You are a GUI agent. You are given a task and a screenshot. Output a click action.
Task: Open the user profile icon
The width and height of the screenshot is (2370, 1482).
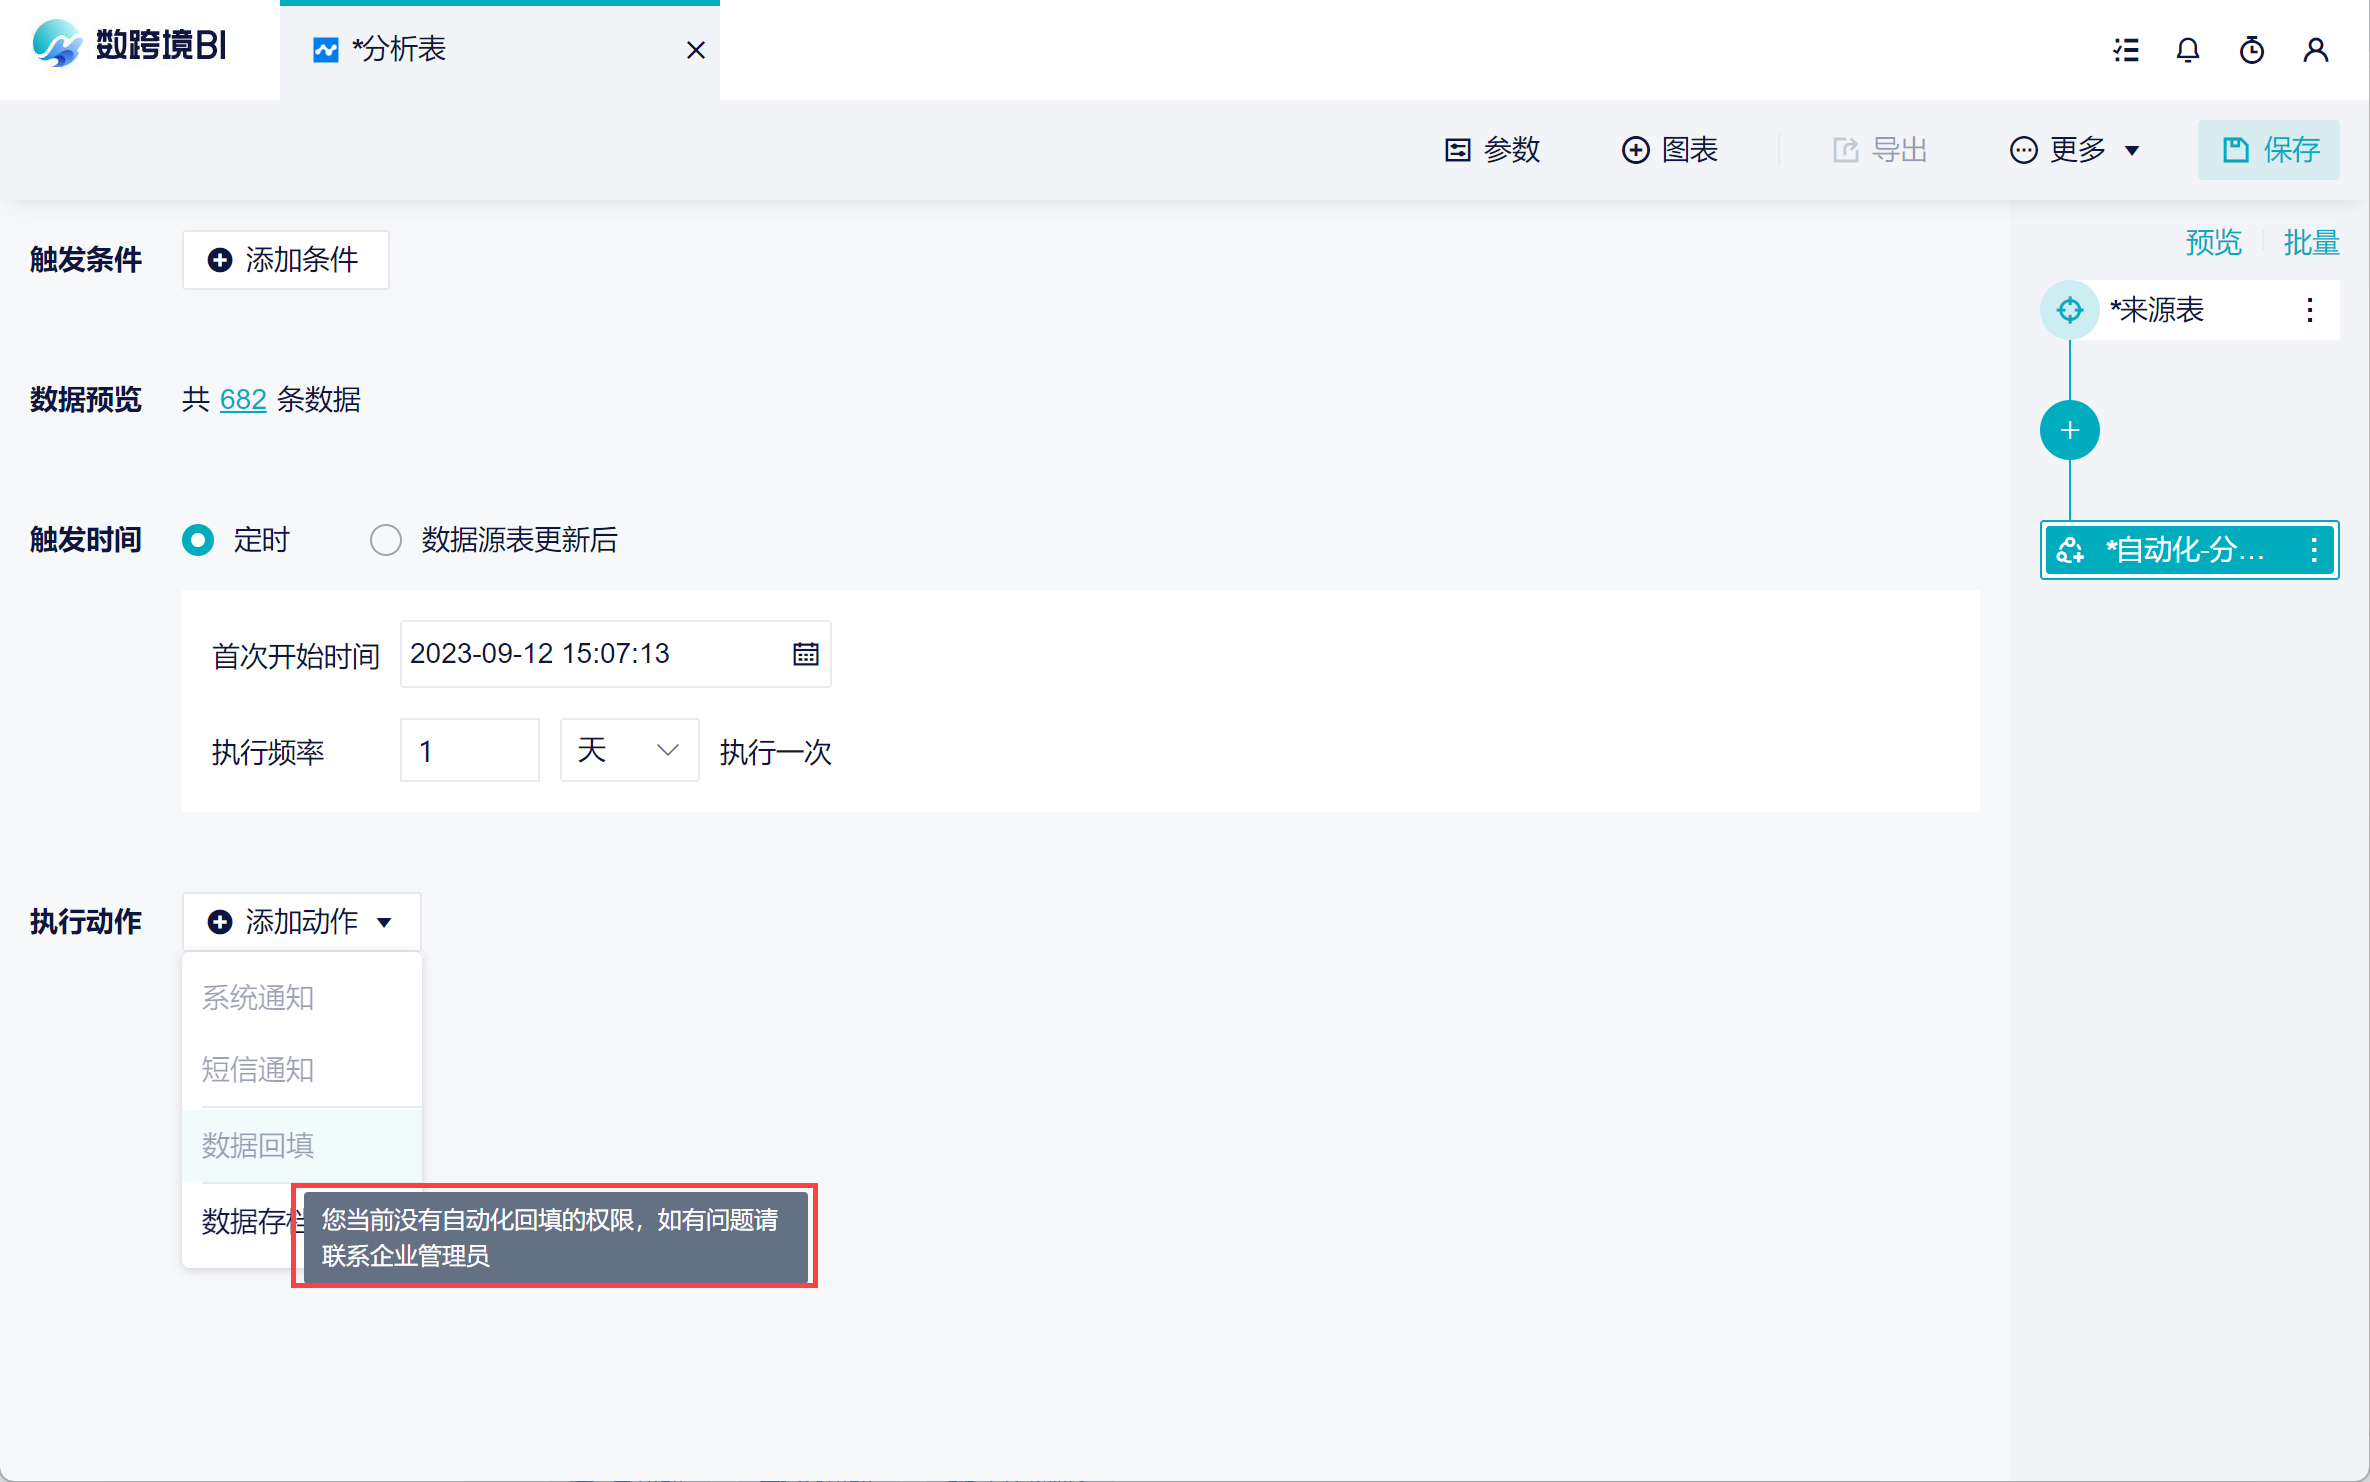pos(2315,50)
